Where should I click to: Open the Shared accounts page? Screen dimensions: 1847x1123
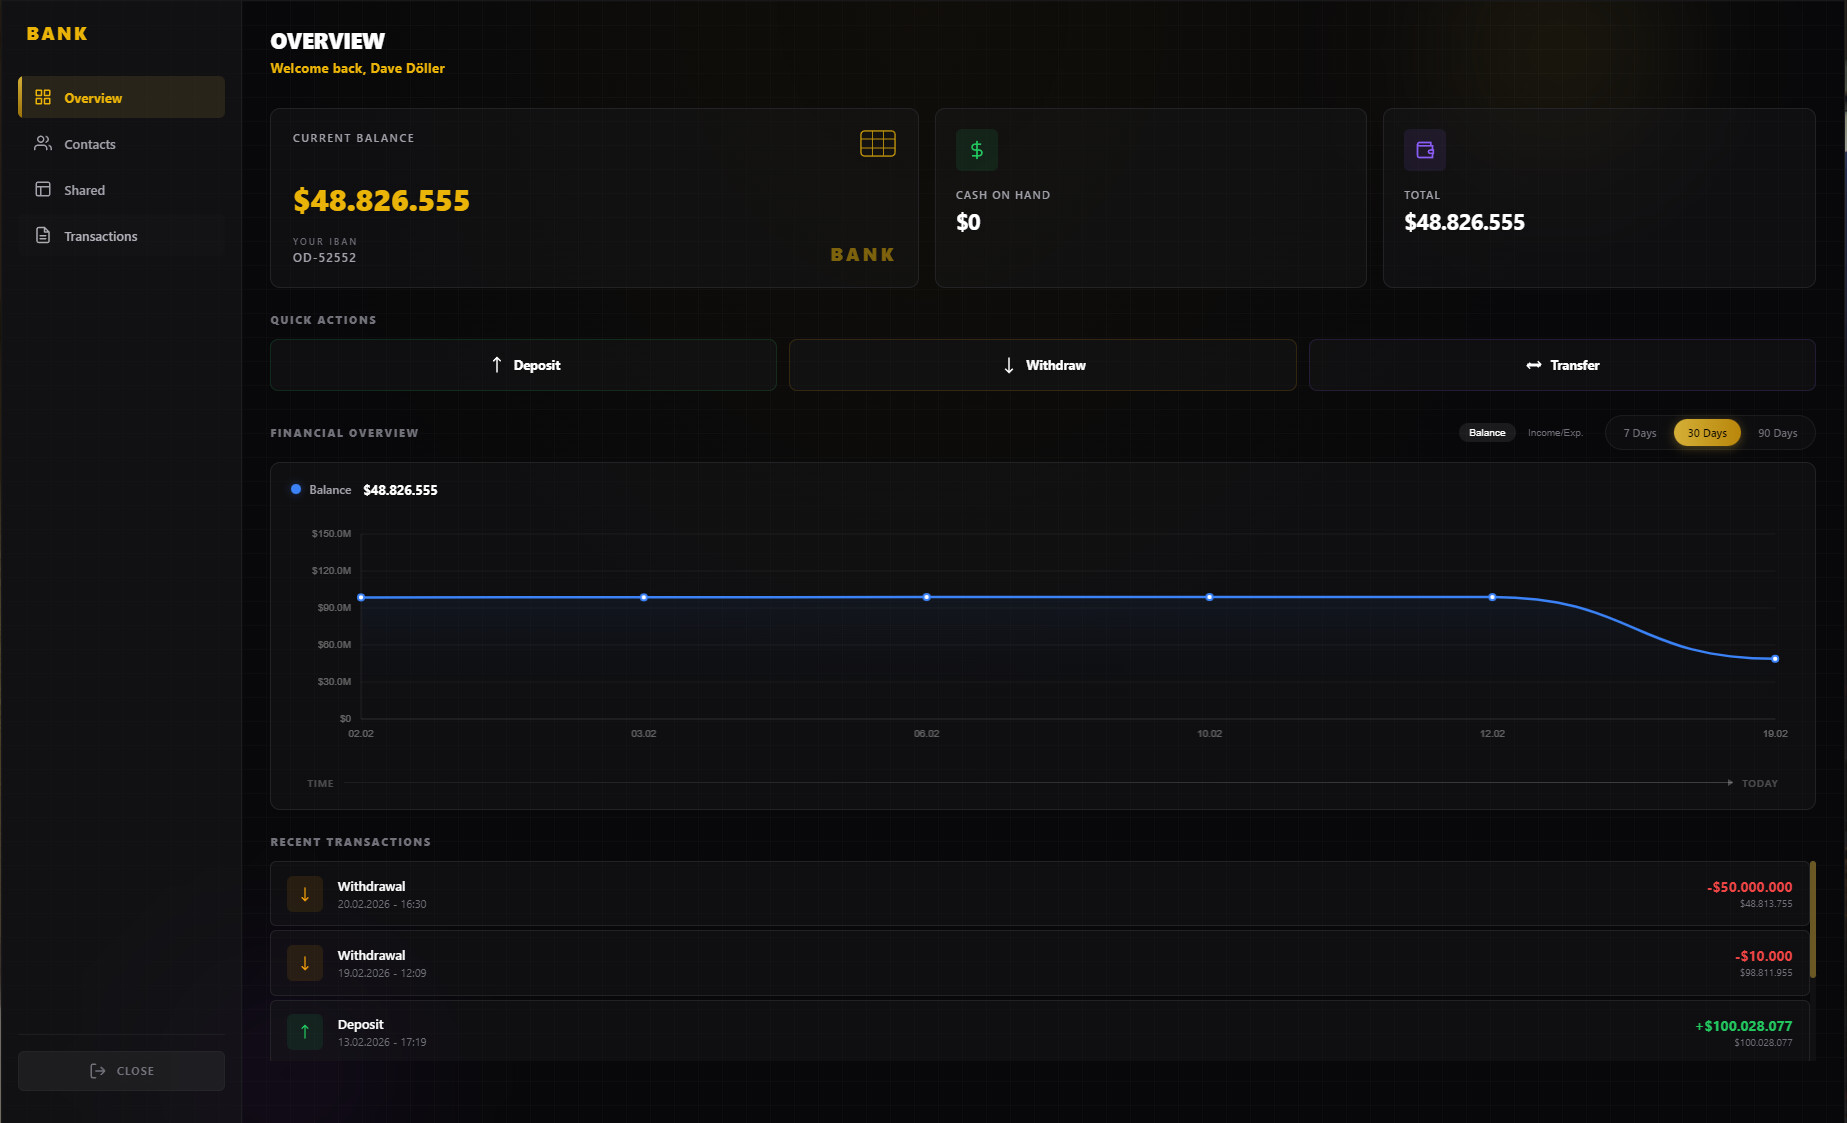pos(84,190)
